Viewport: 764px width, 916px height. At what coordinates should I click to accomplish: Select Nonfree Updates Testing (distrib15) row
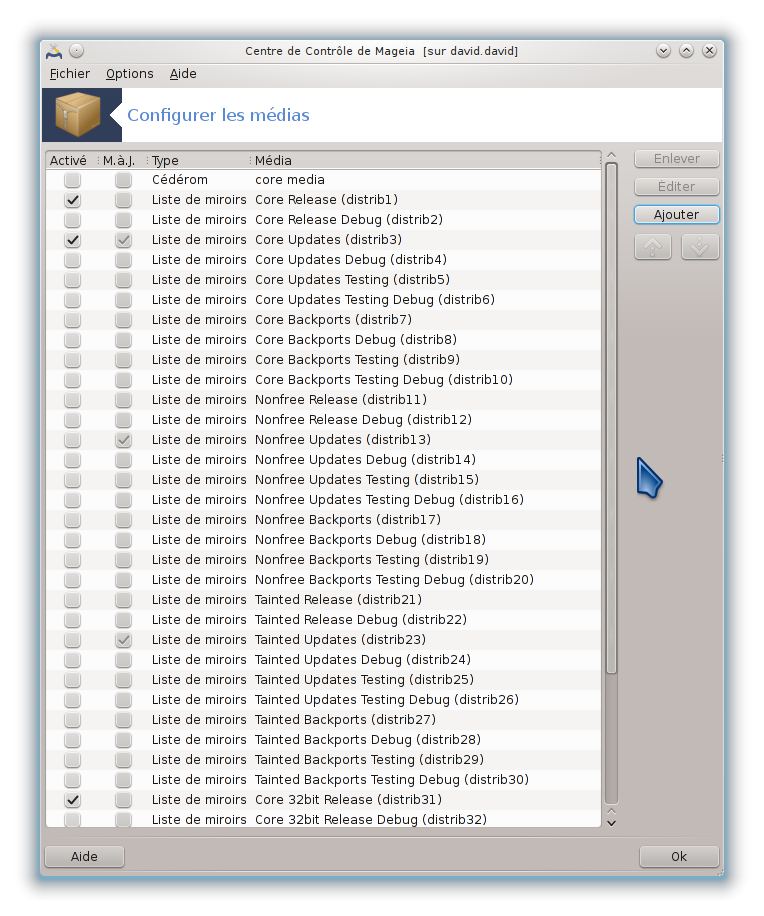[324, 480]
